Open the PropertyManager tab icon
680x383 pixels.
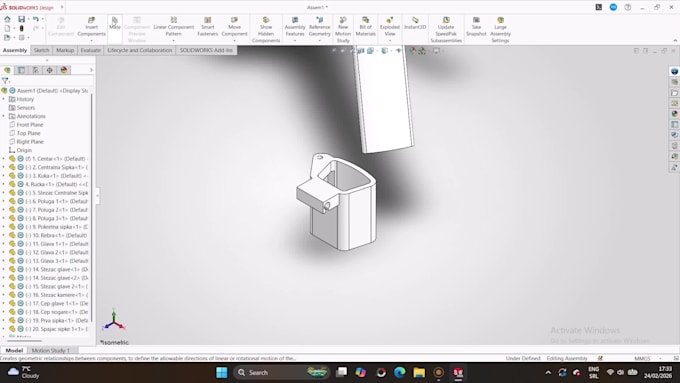(21, 70)
